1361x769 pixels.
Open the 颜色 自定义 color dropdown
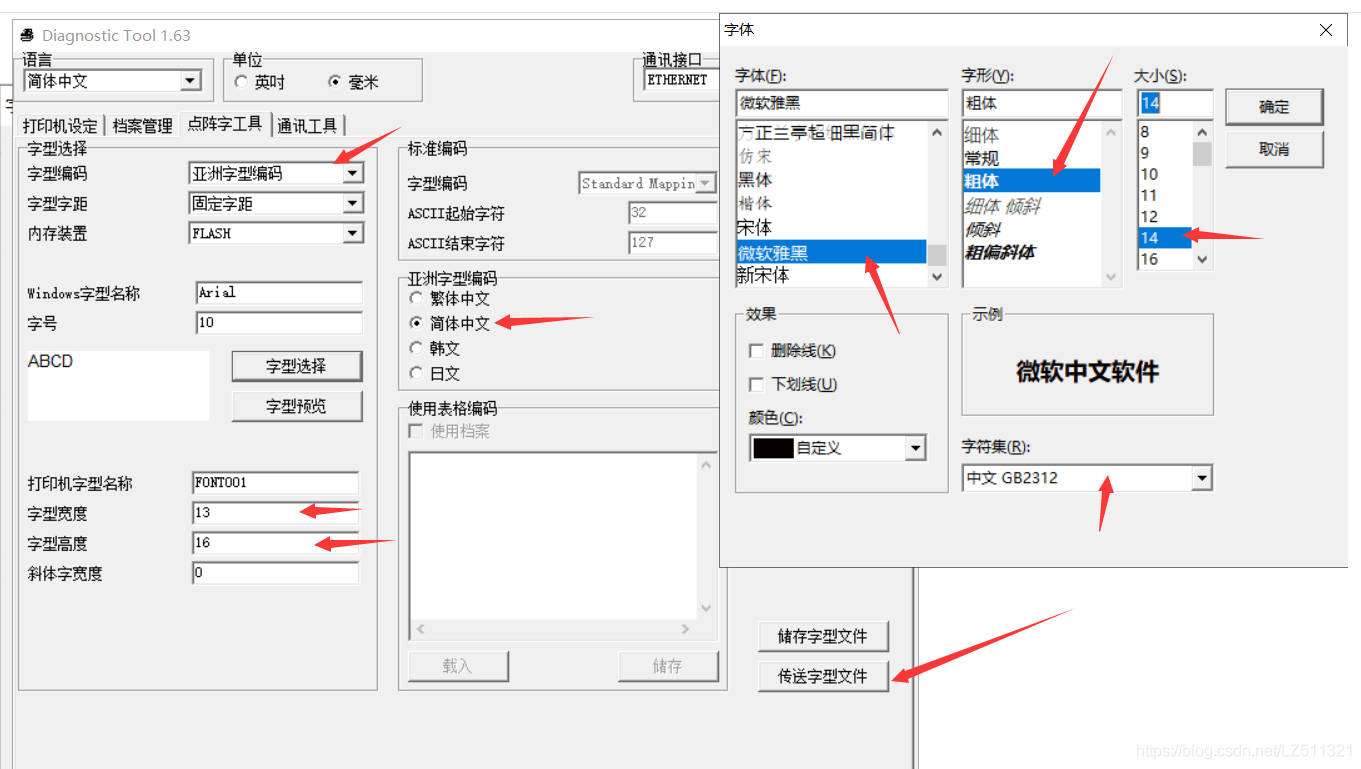point(915,448)
